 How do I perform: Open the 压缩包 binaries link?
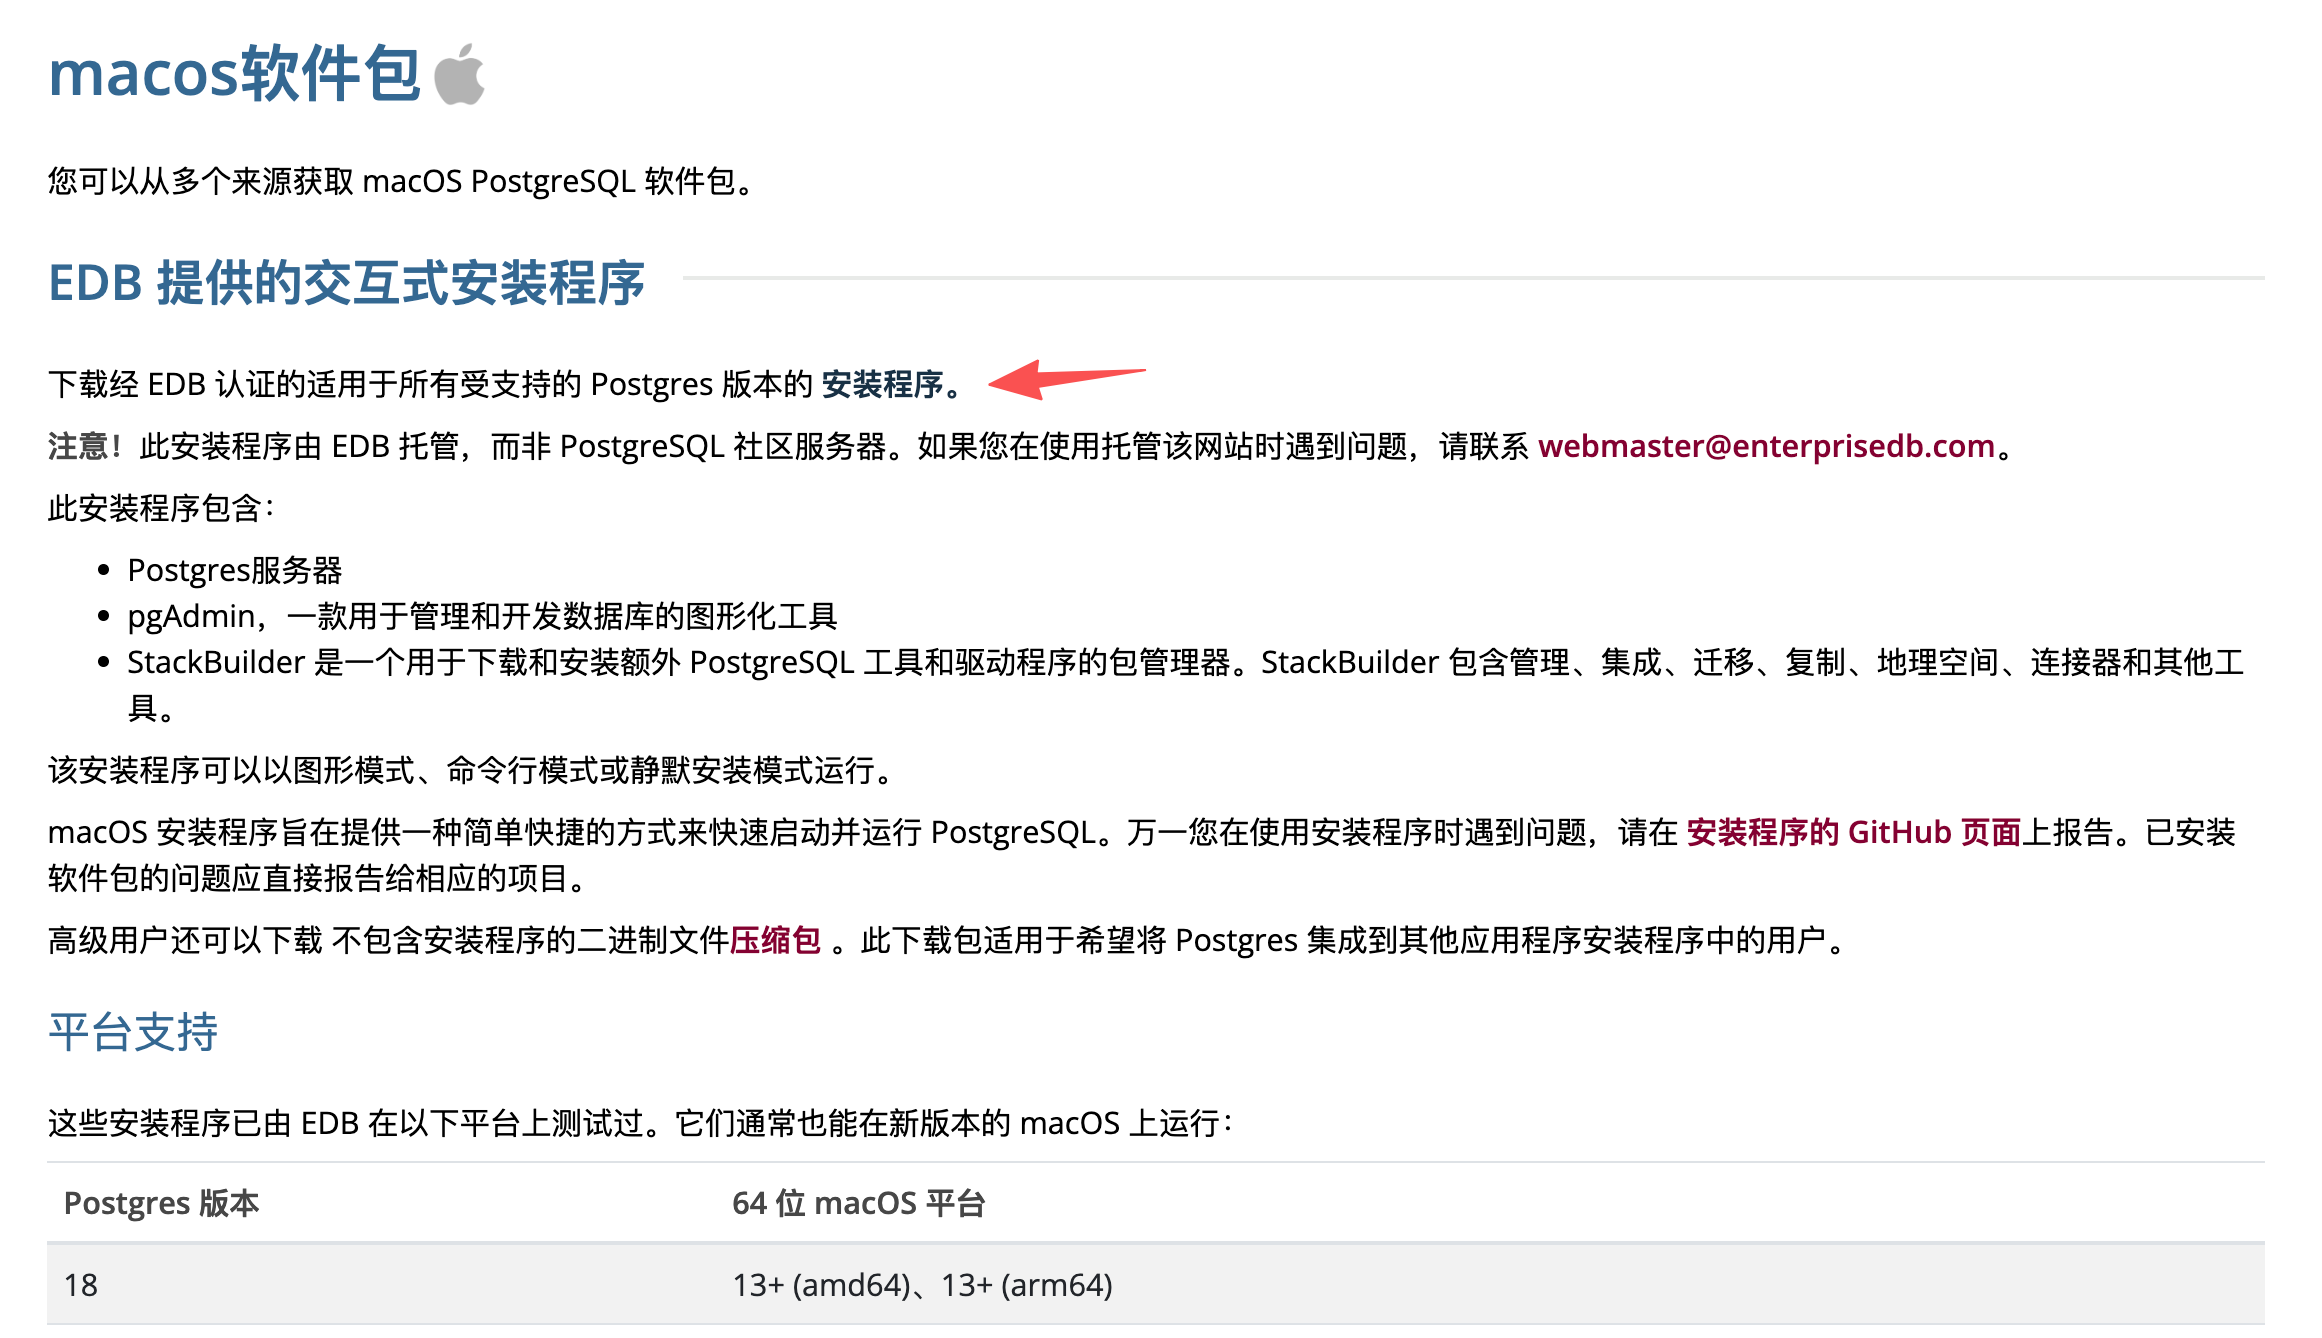click(775, 940)
